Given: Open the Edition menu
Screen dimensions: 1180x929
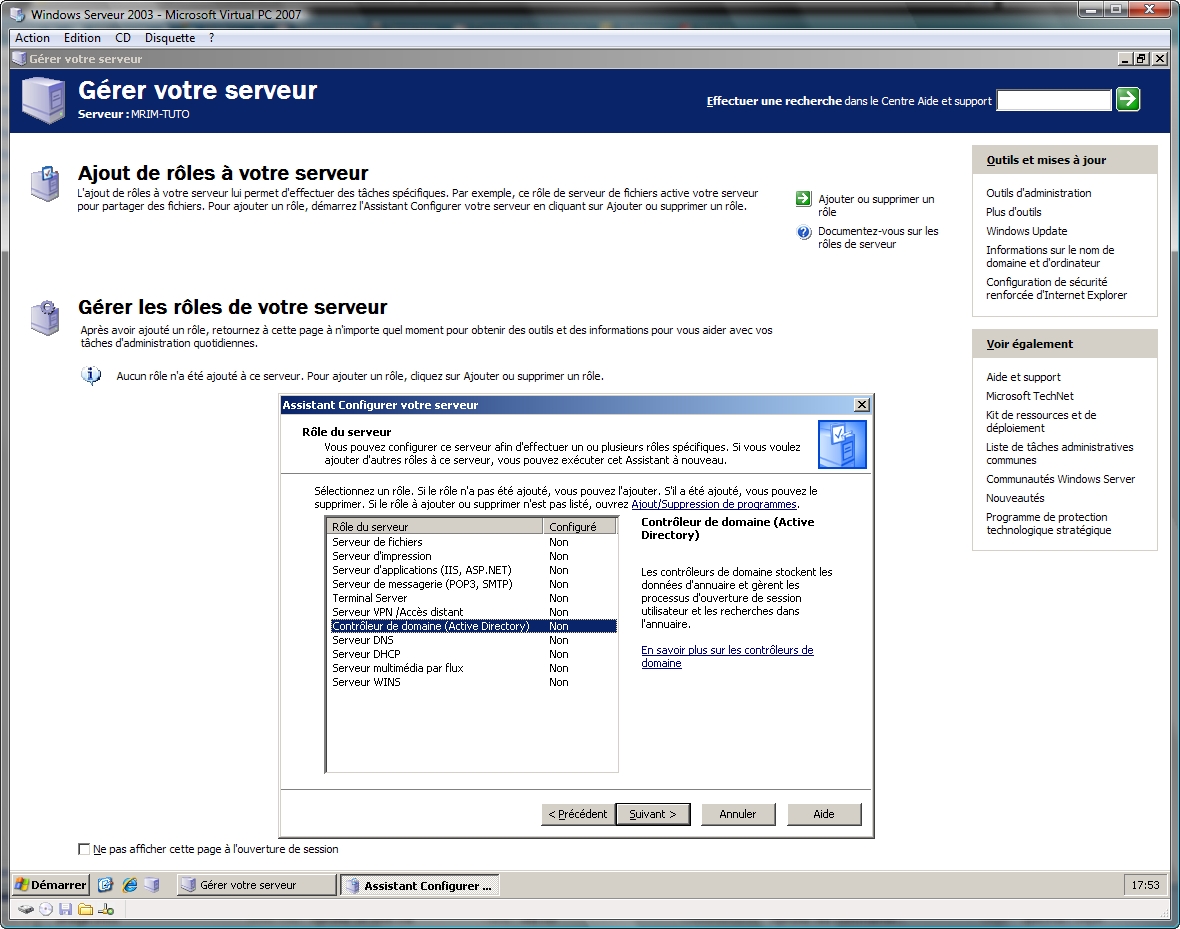Looking at the screenshot, I should tap(82, 38).
